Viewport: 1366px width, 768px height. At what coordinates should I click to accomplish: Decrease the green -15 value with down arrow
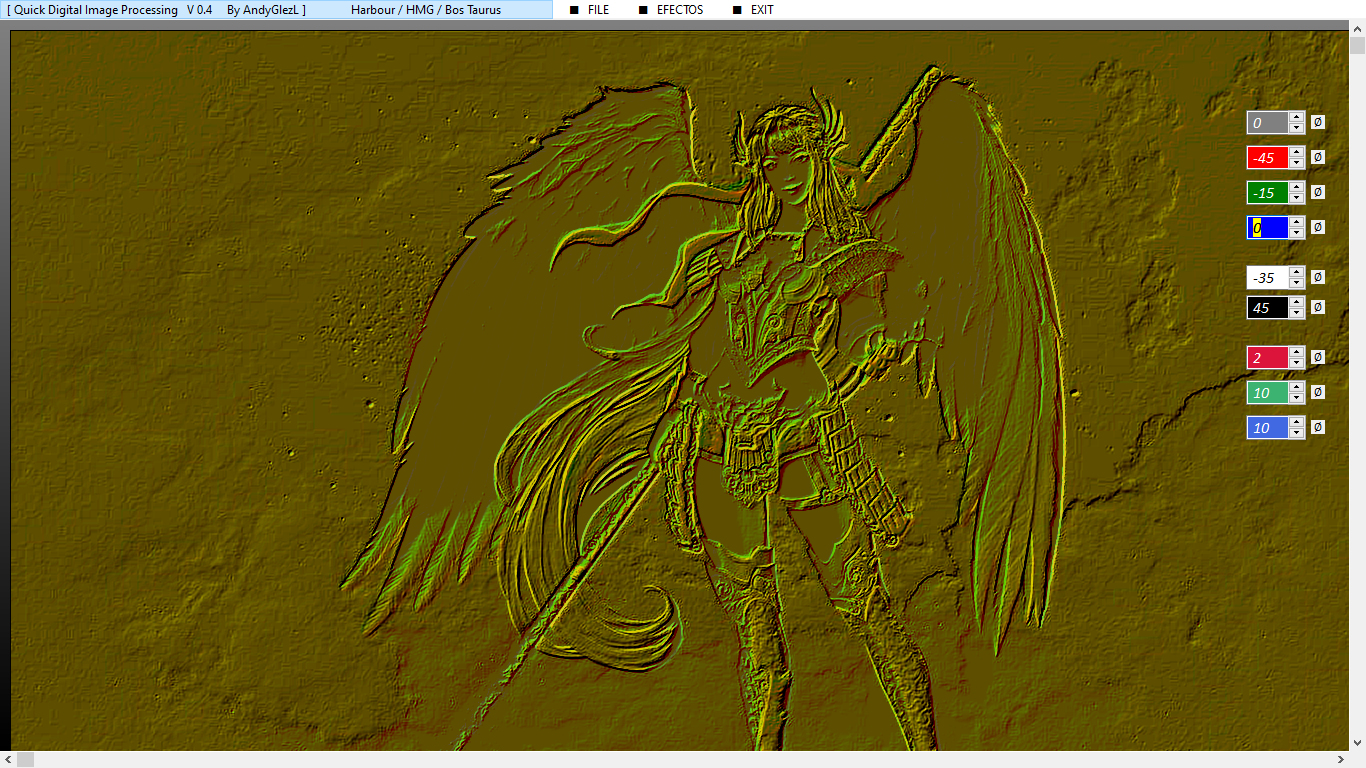tap(1297, 198)
